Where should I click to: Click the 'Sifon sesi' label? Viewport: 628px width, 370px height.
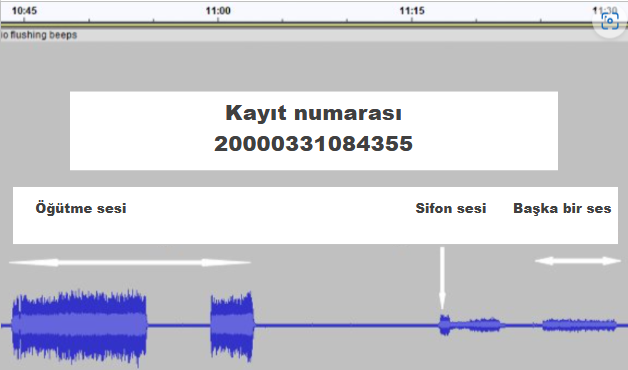point(451,208)
